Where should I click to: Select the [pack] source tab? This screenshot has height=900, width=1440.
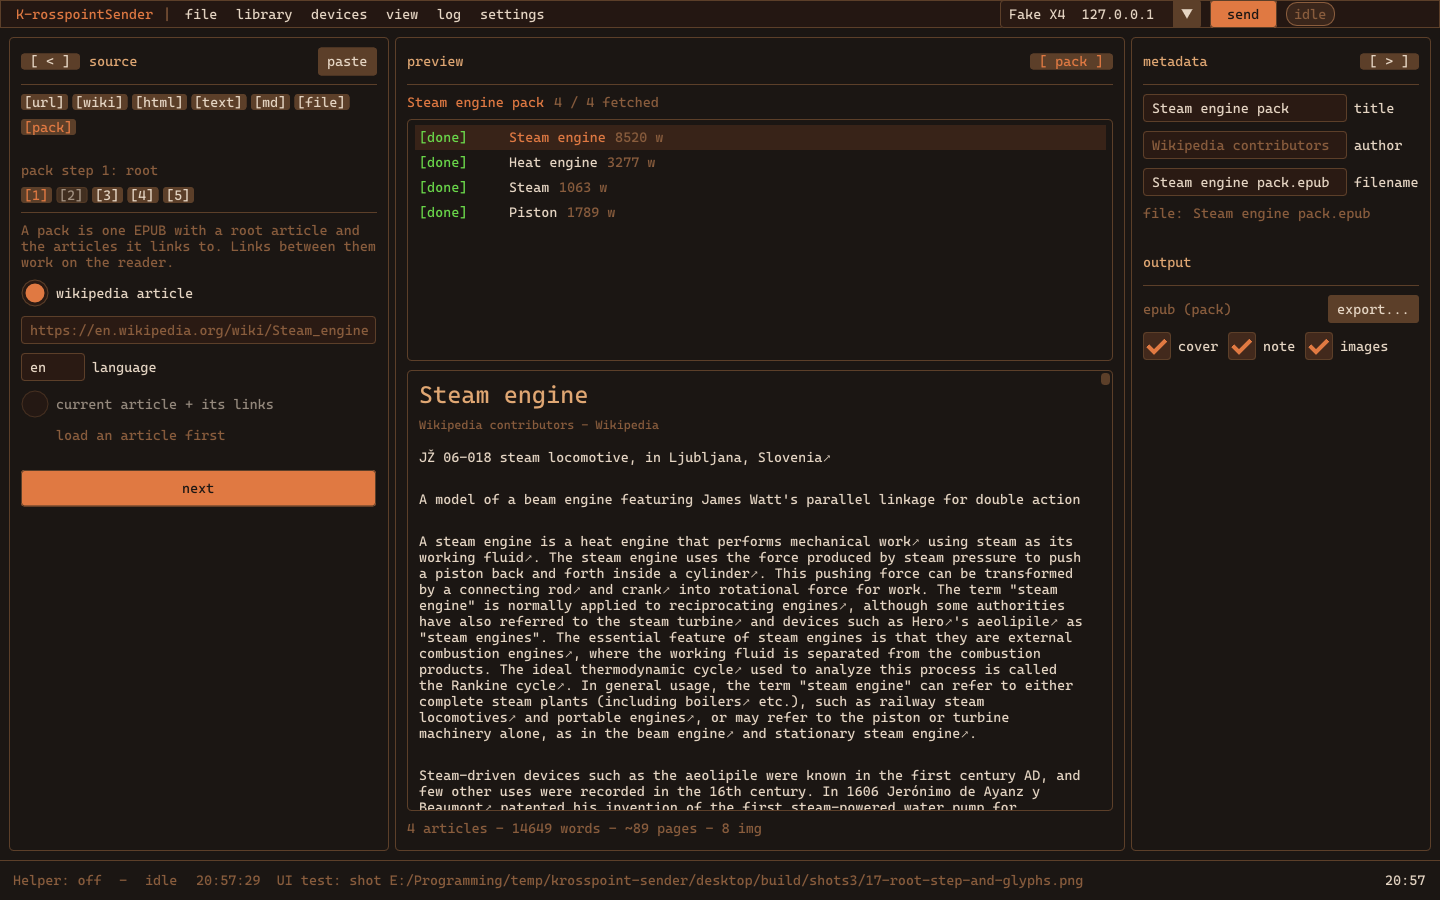[x=48, y=127]
